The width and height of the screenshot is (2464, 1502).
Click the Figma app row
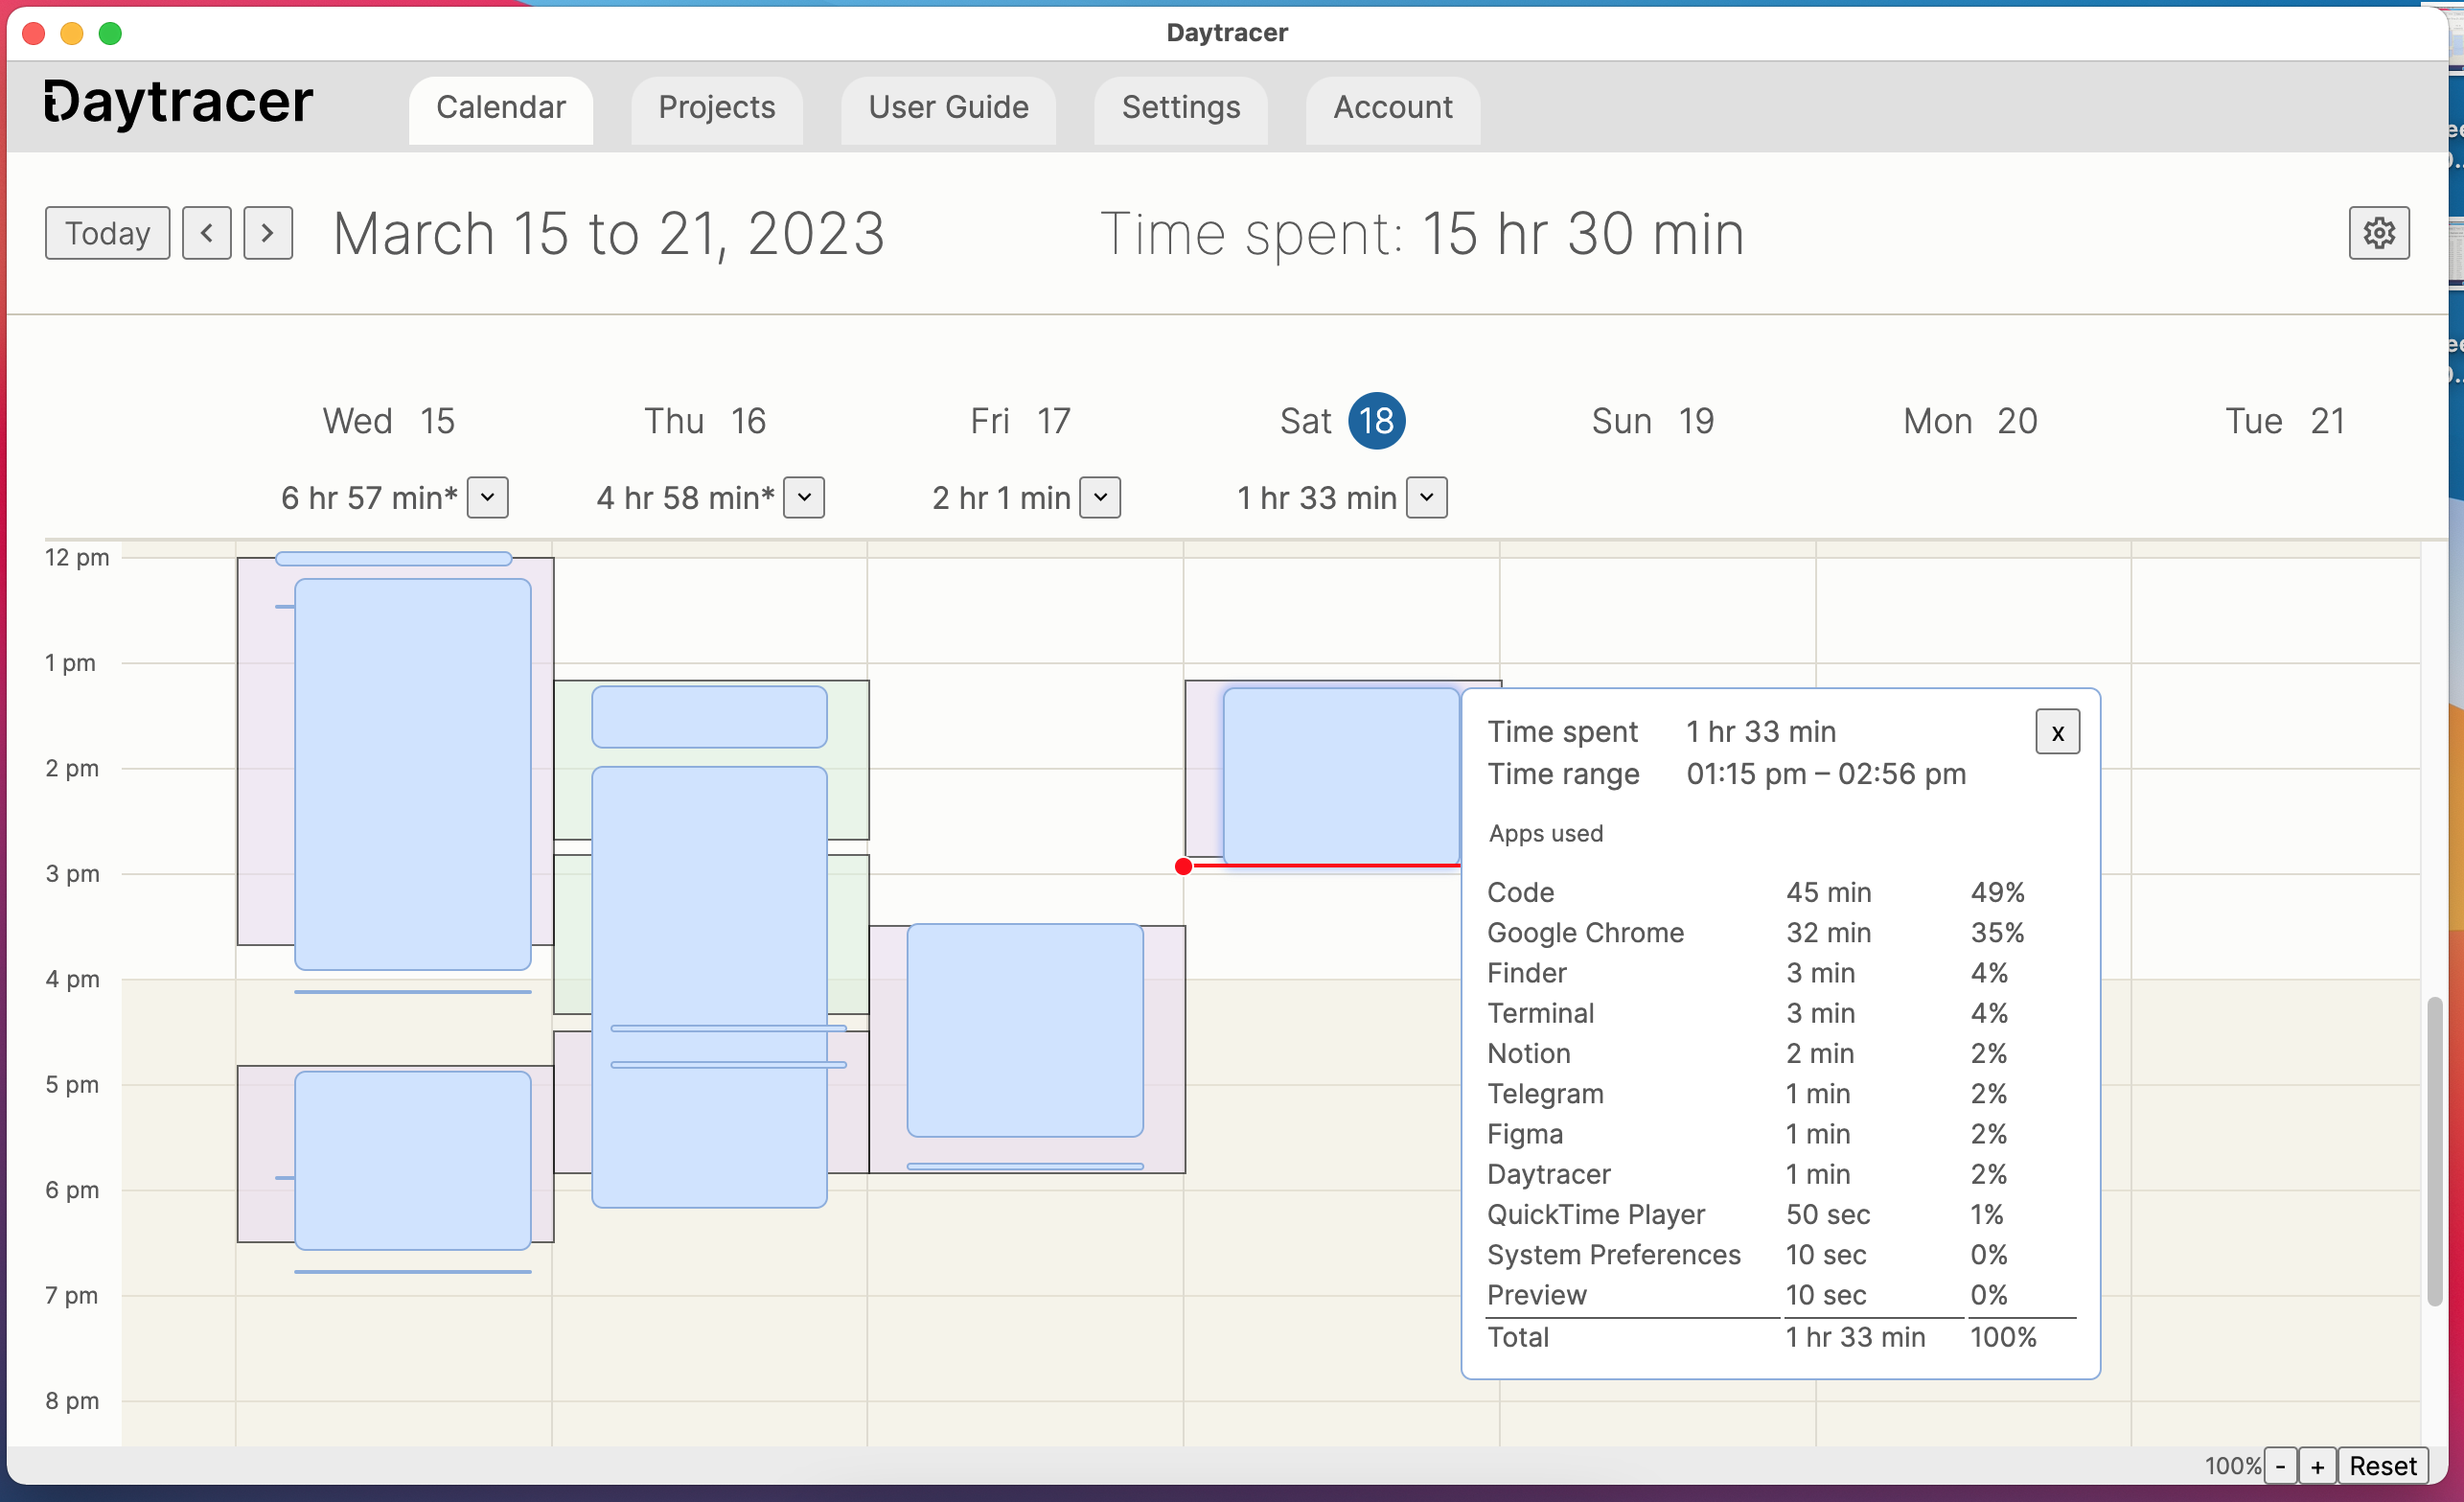(1780, 1134)
